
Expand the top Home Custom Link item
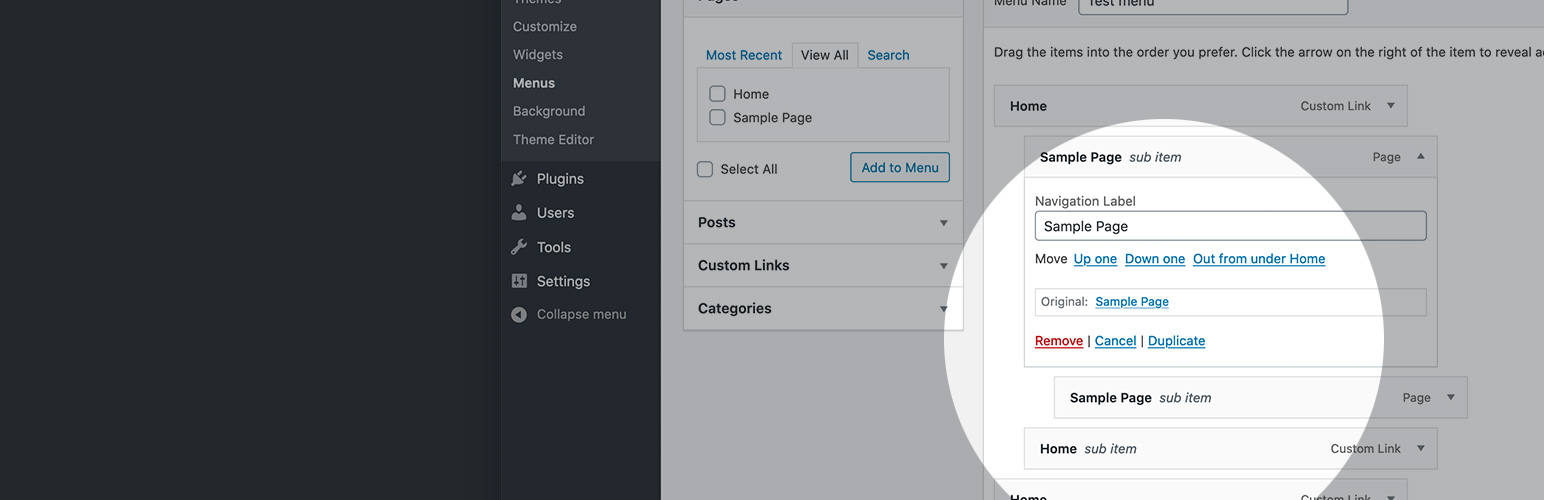(x=1390, y=106)
